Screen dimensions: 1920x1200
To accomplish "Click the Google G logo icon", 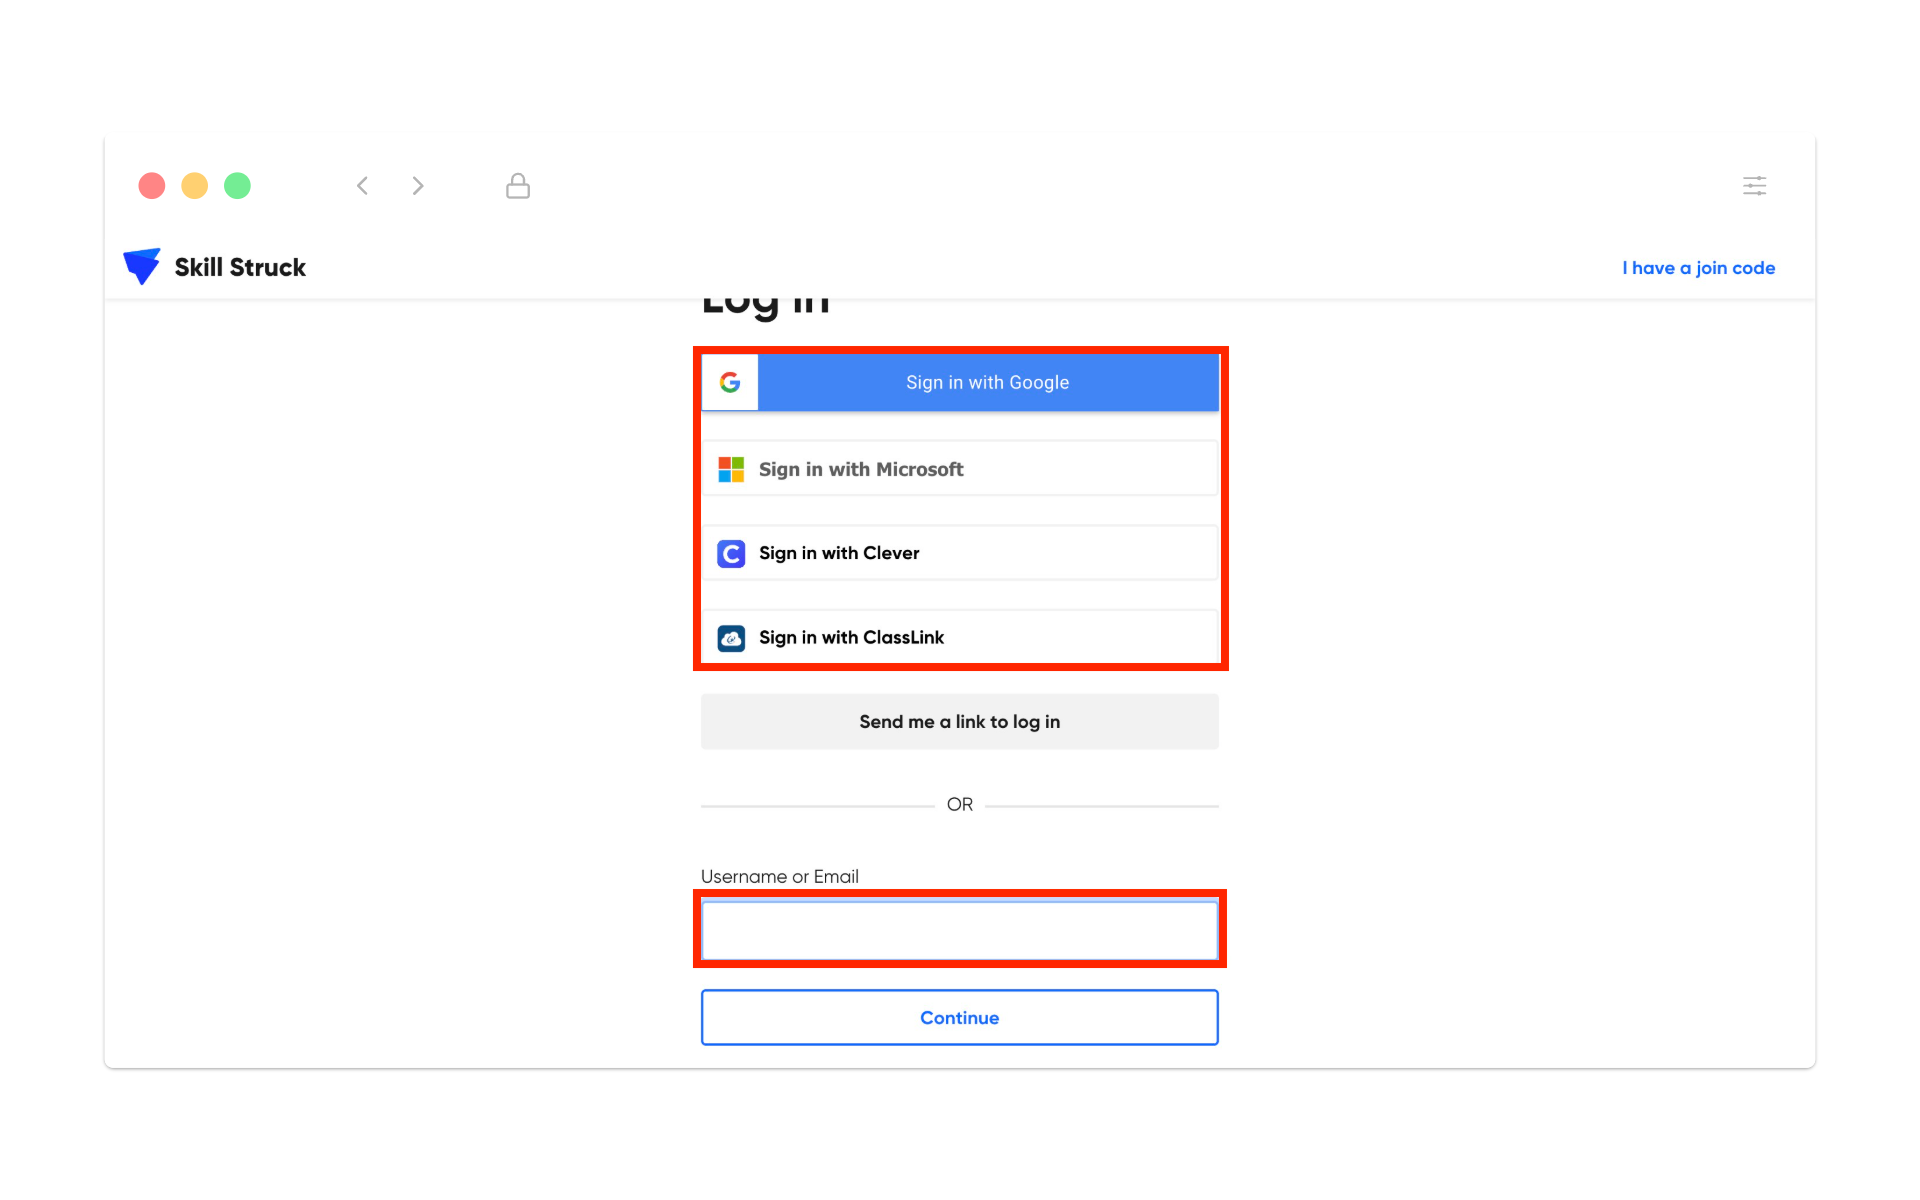I will [x=730, y=382].
